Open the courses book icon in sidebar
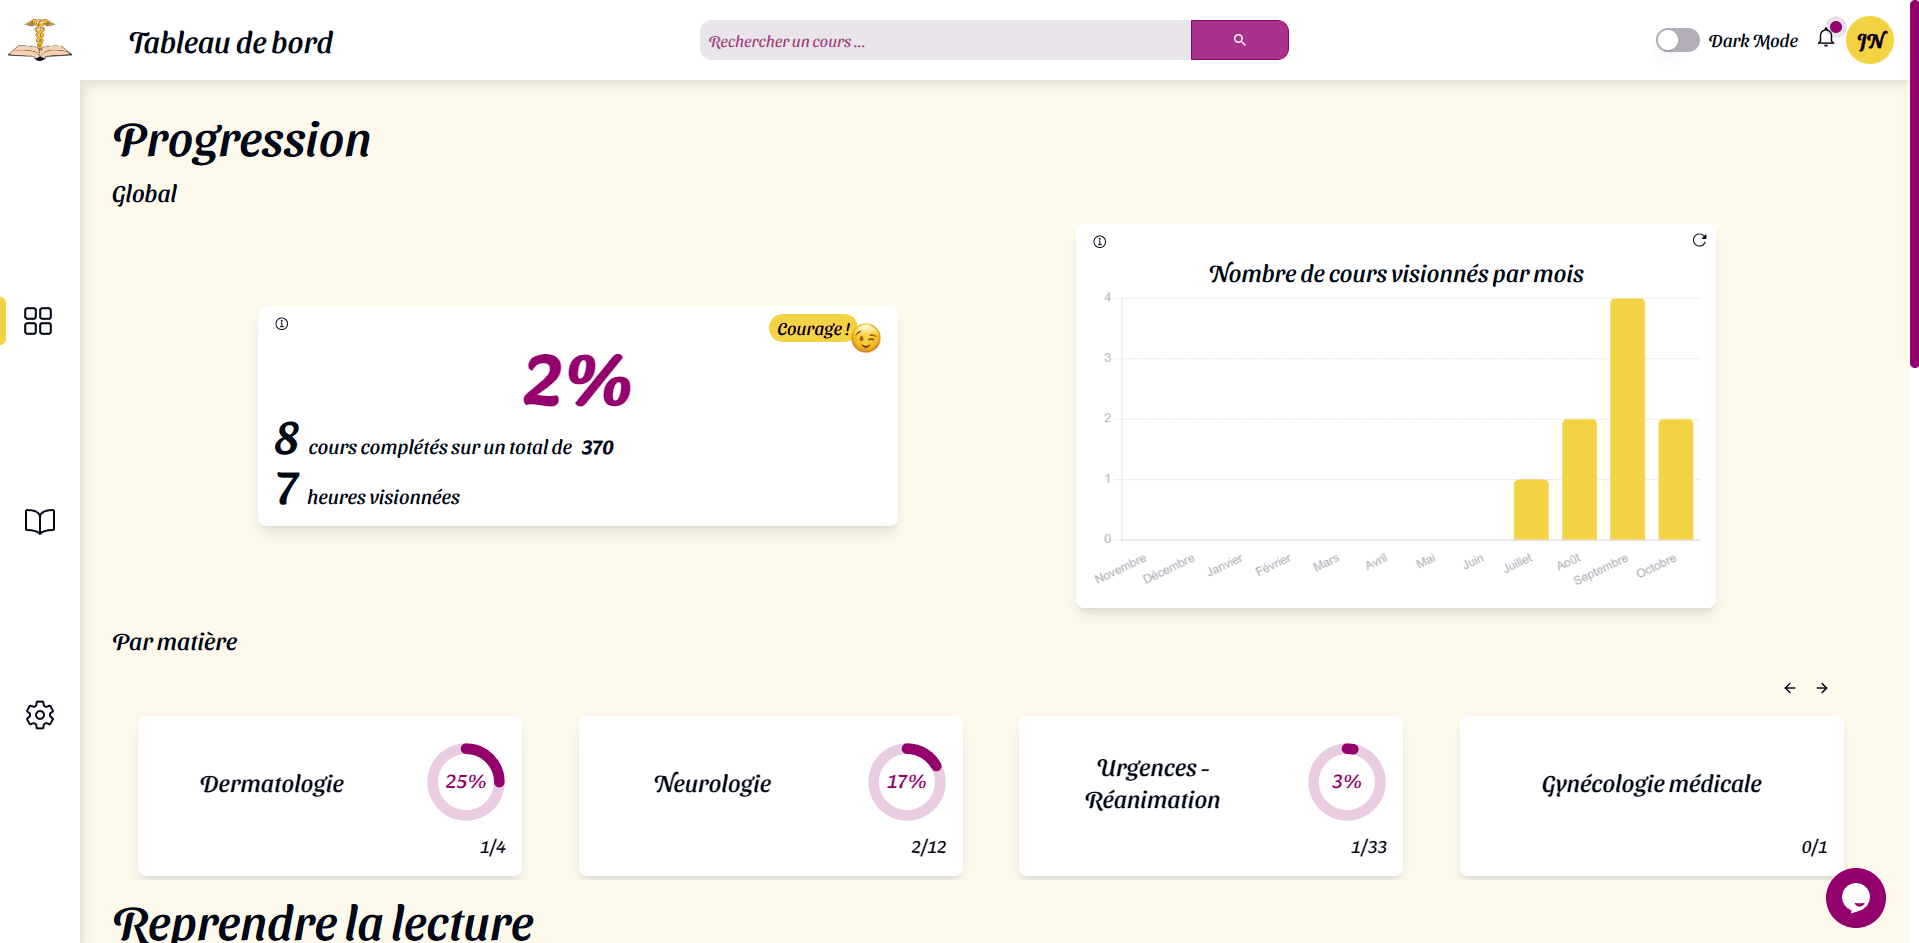Screen dimensions: 1919x943 40,521
